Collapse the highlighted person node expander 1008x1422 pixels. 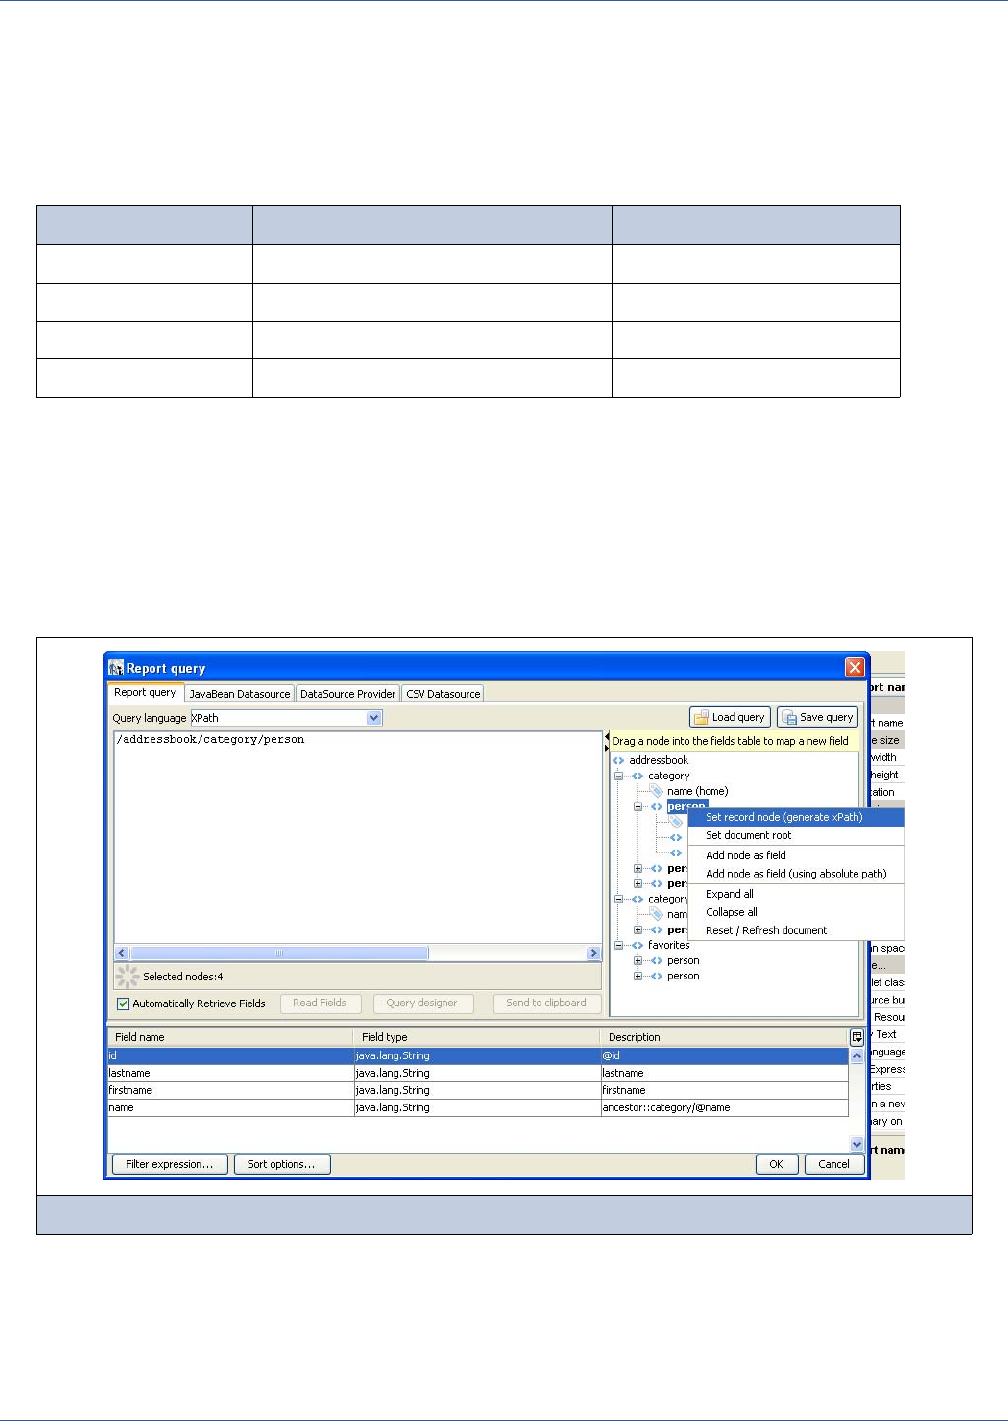point(638,806)
